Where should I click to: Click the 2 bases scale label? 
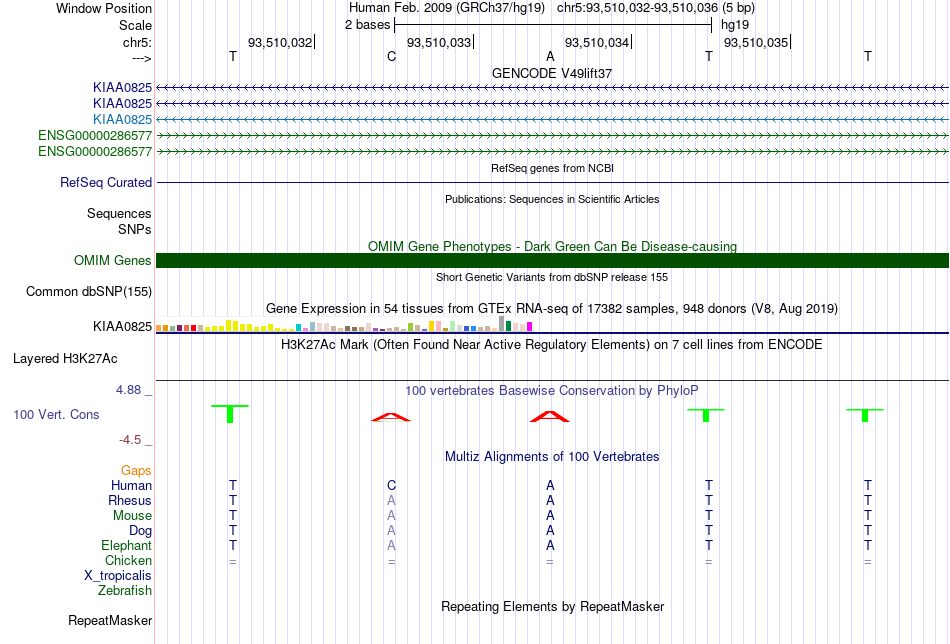pos(367,25)
